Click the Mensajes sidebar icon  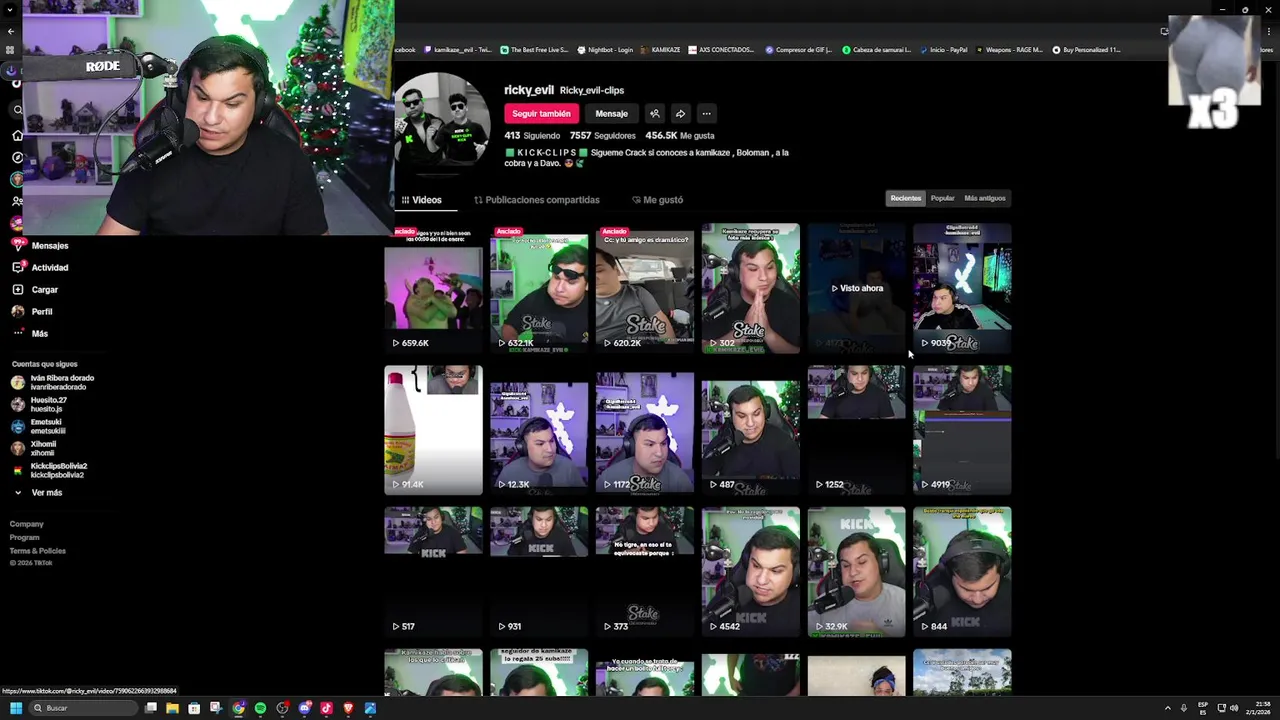pos(17,245)
